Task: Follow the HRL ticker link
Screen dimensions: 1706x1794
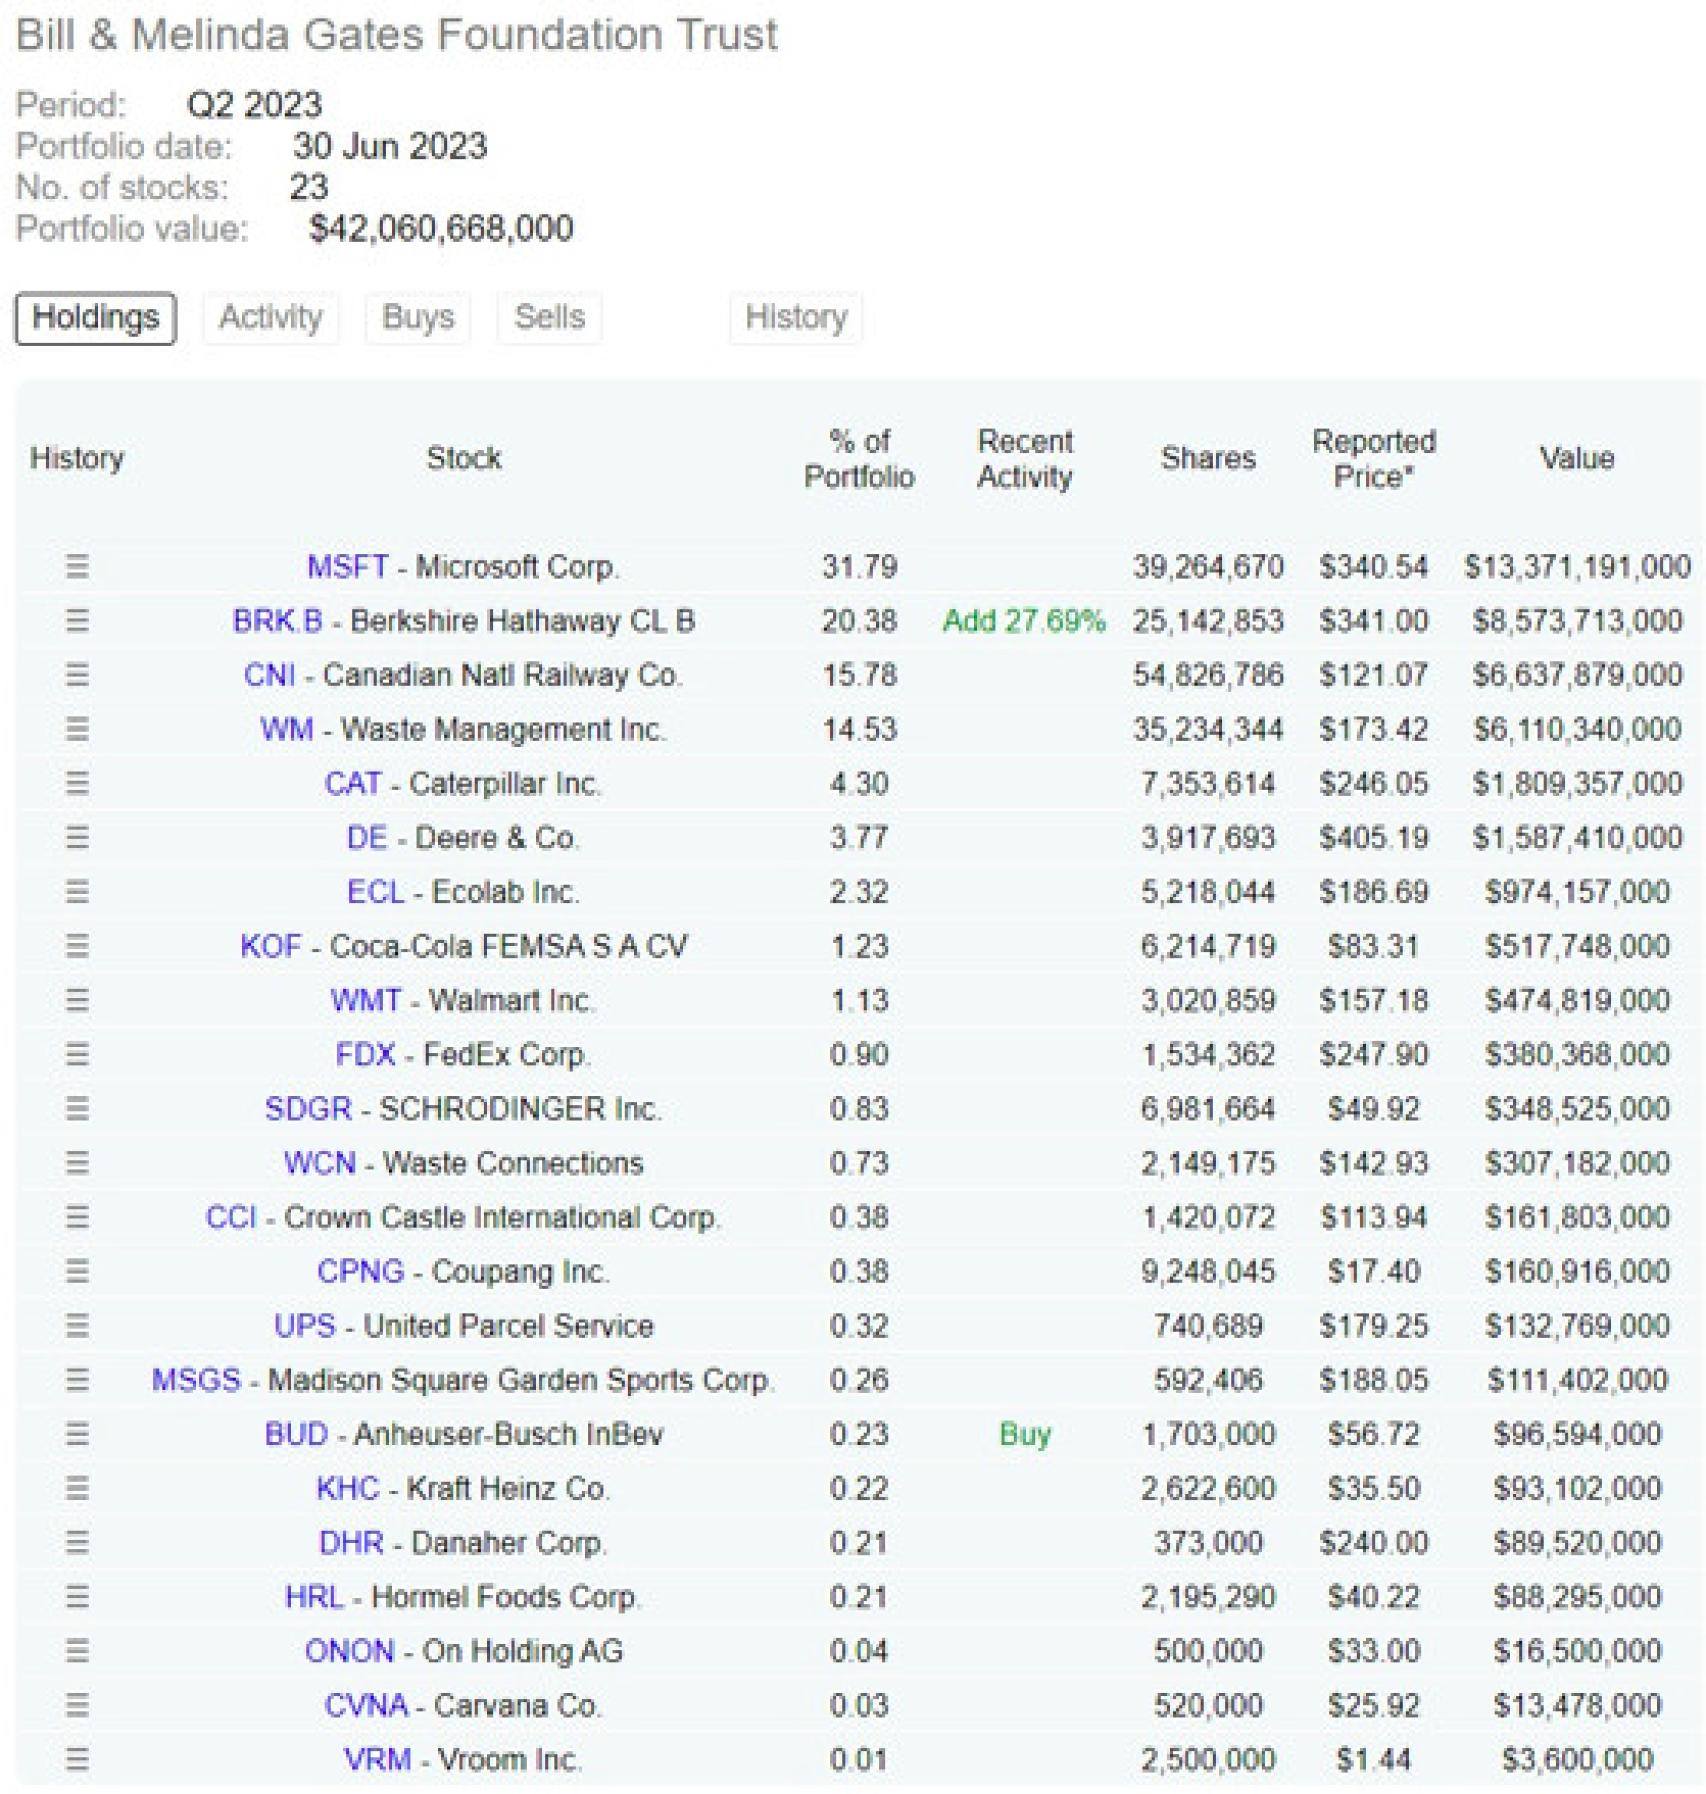Action: [314, 1596]
